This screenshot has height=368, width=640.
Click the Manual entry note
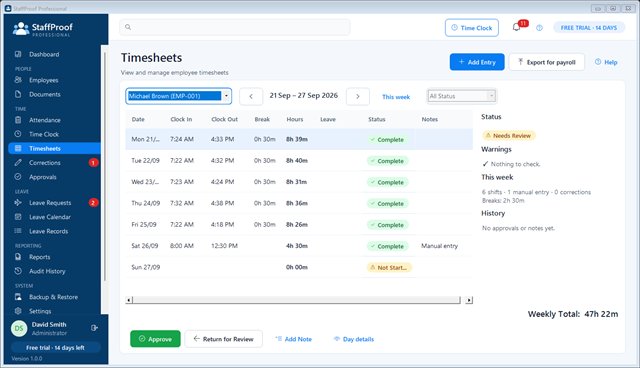pyautogui.click(x=439, y=246)
